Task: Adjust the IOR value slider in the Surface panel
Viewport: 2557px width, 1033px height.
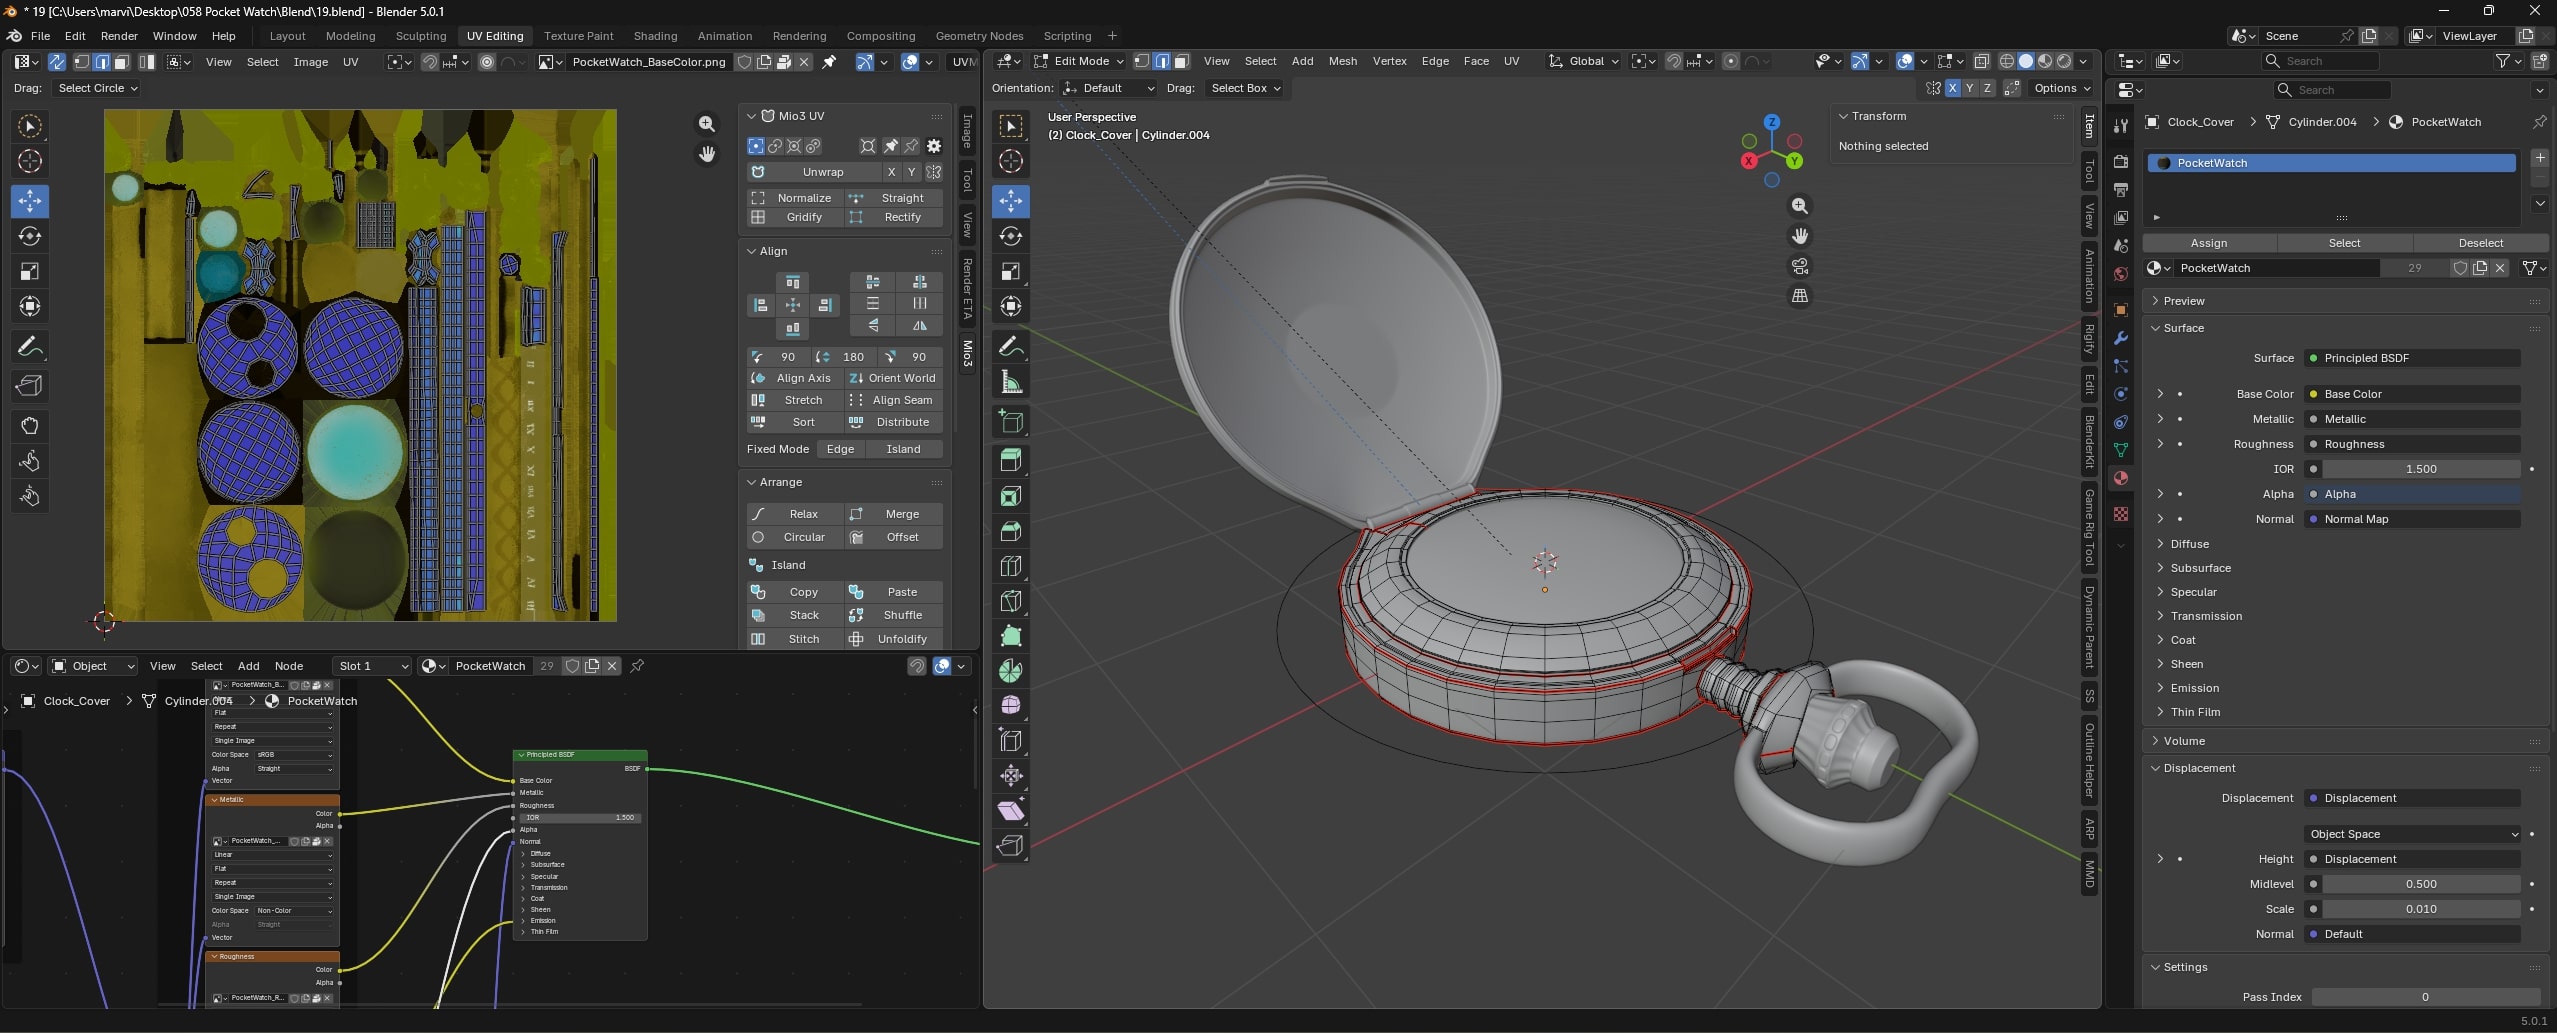Action: (2420, 469)
